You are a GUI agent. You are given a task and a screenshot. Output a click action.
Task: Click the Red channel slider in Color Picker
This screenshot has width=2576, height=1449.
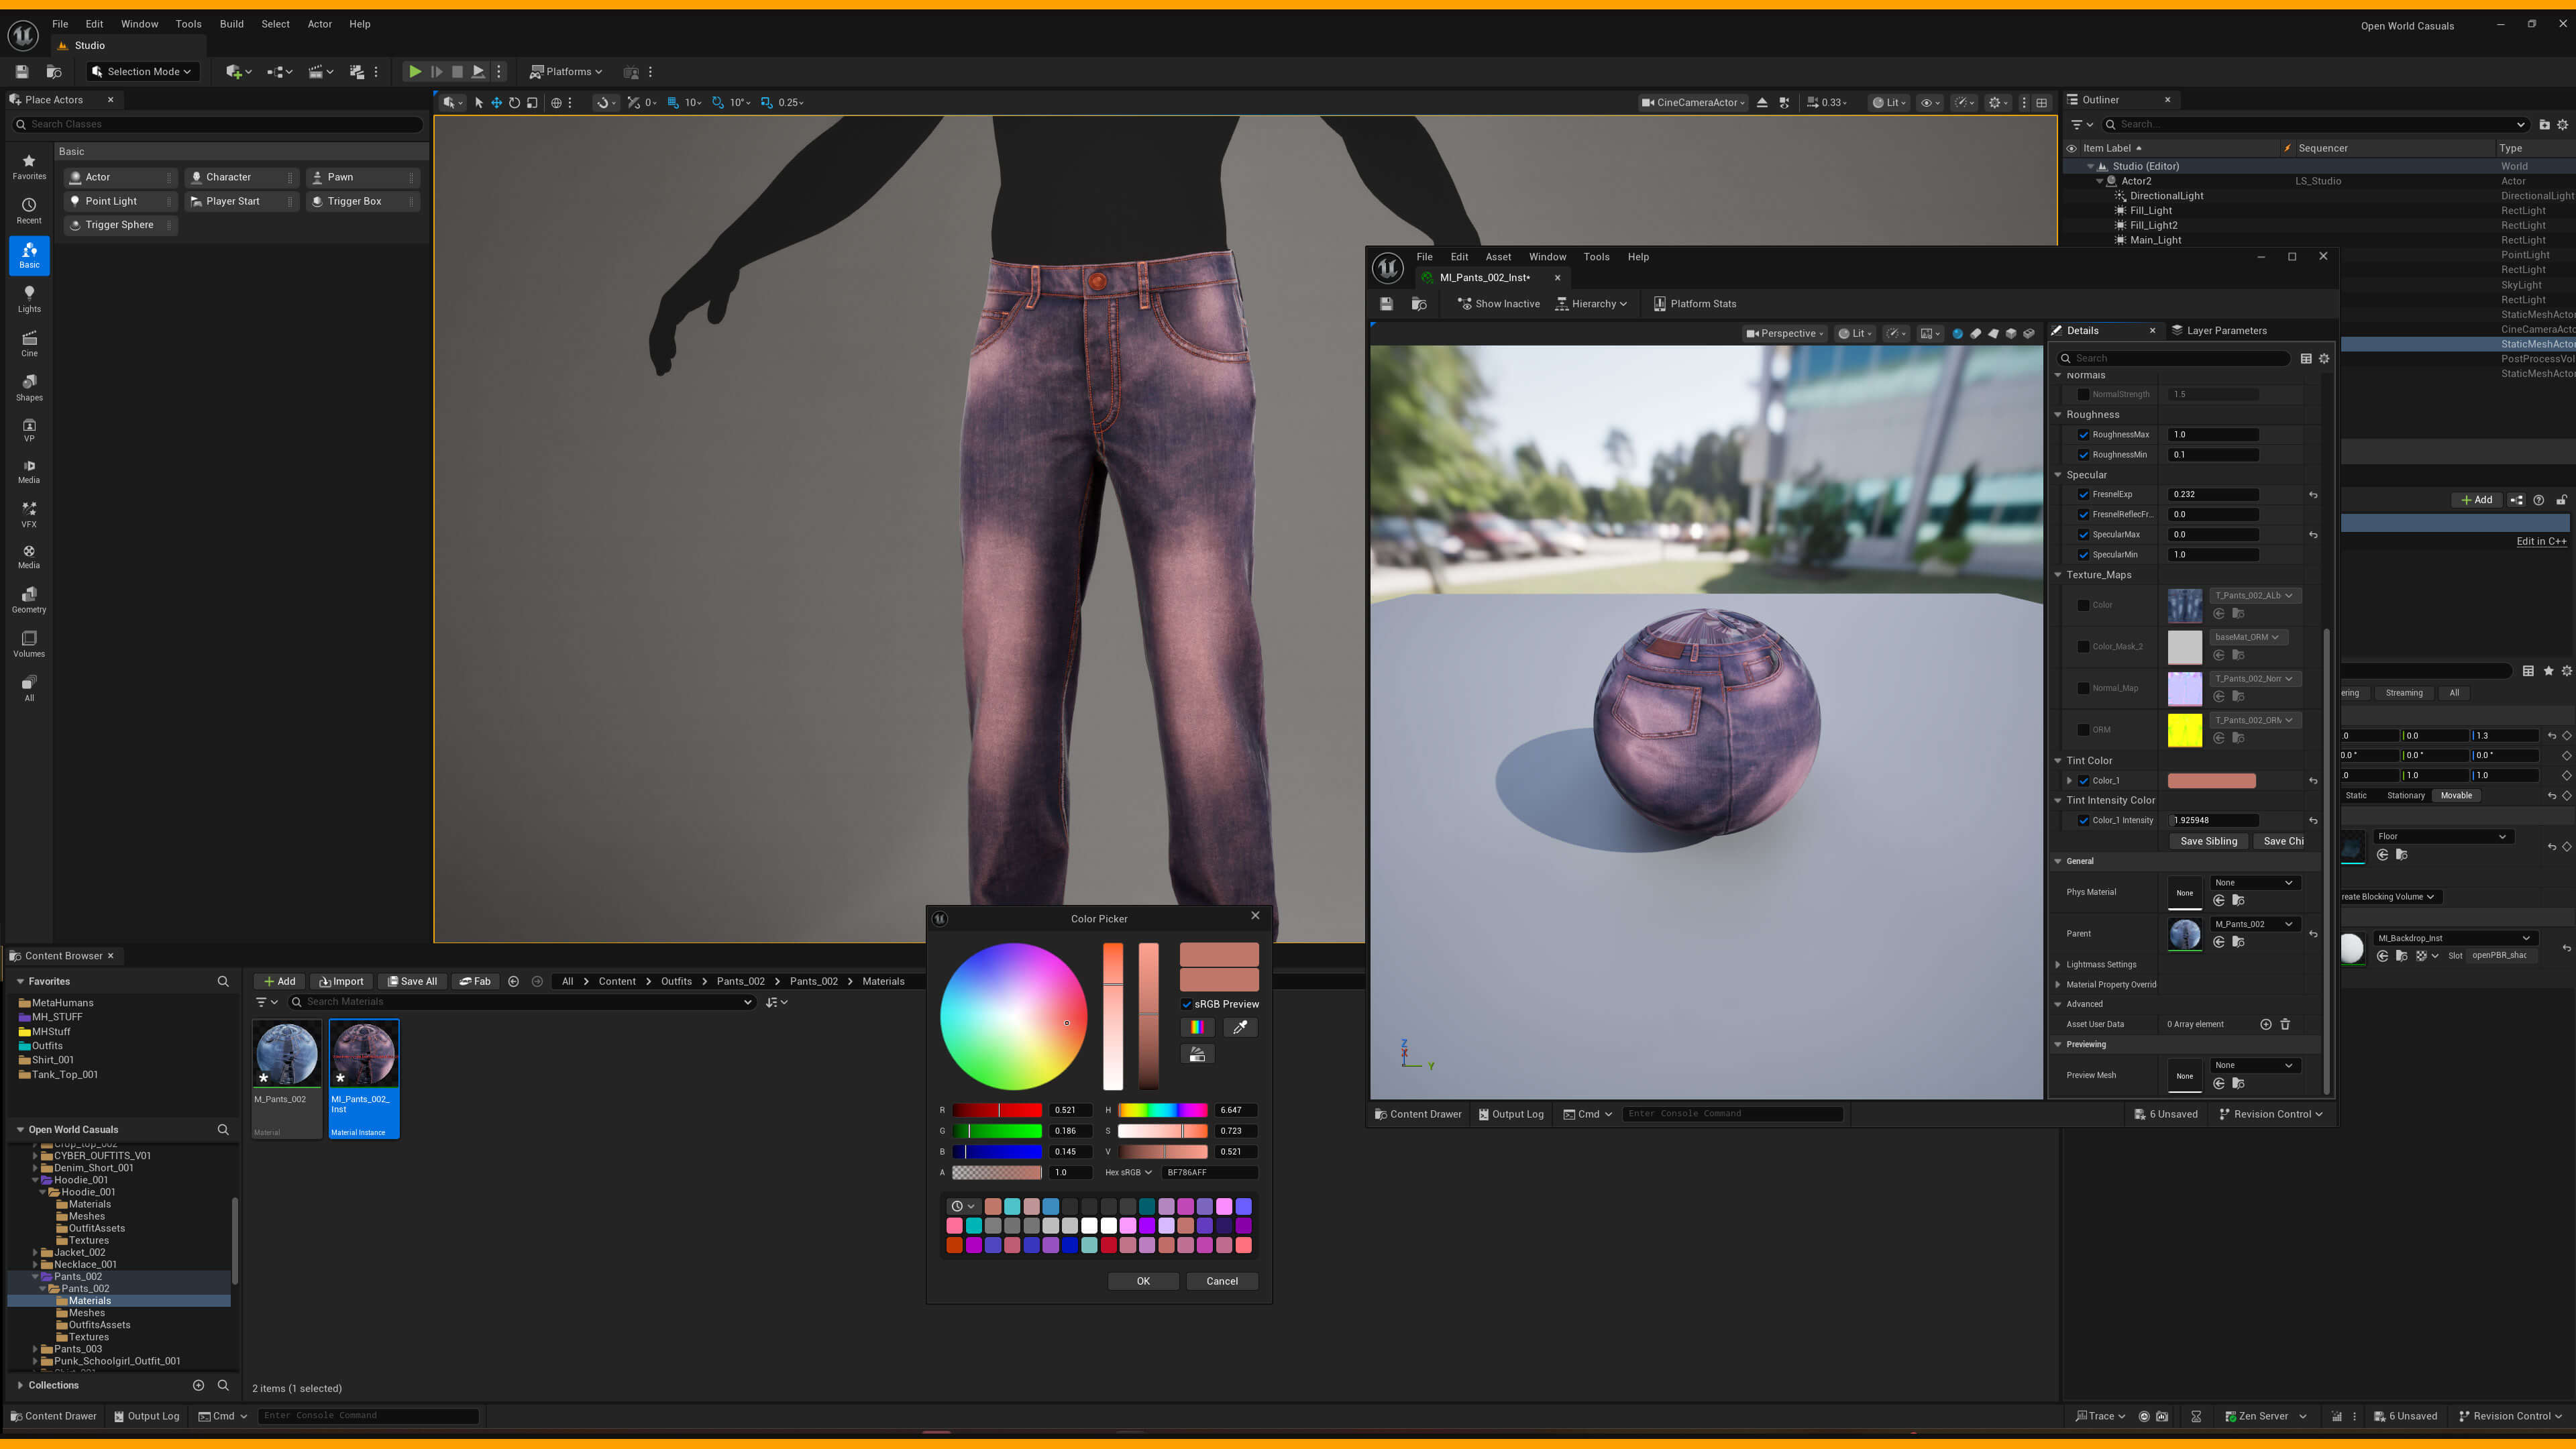pos(996,1110)
